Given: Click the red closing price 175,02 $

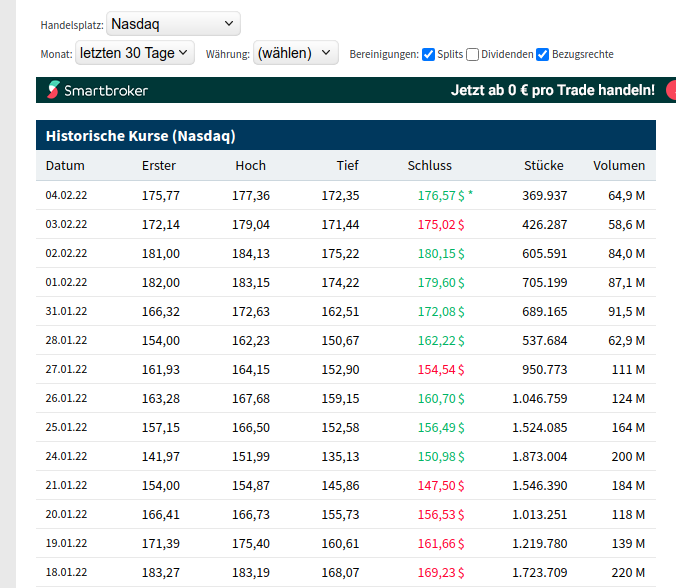Looking at the screenshot, I should (x=440, y=224).
